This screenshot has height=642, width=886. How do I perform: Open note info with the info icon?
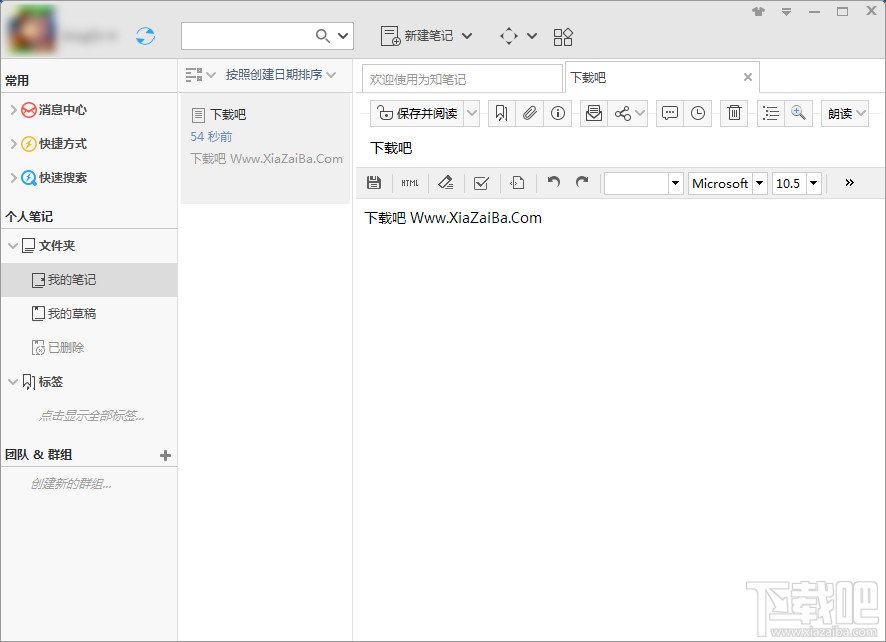(x=557, y=113)
